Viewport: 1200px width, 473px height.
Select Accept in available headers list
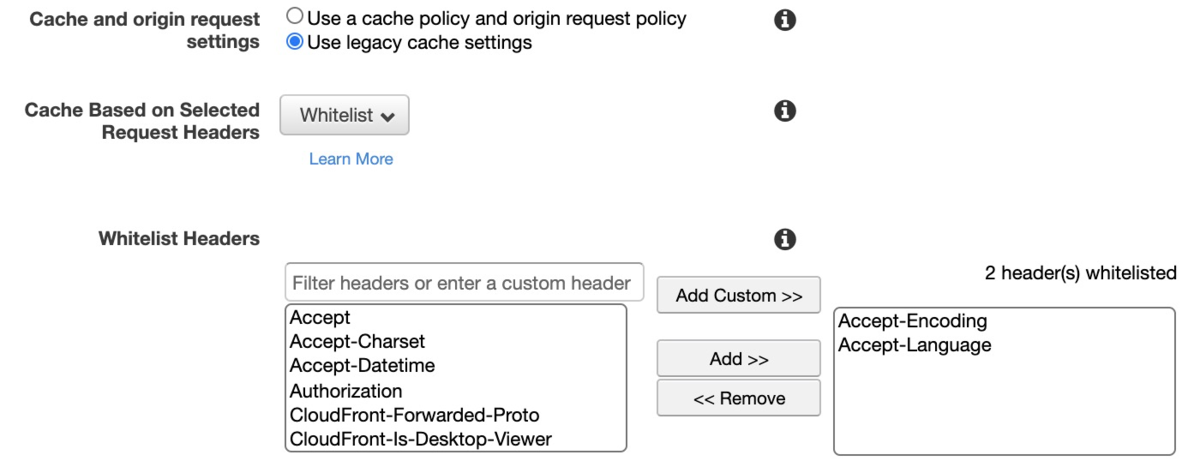(321, 318)
